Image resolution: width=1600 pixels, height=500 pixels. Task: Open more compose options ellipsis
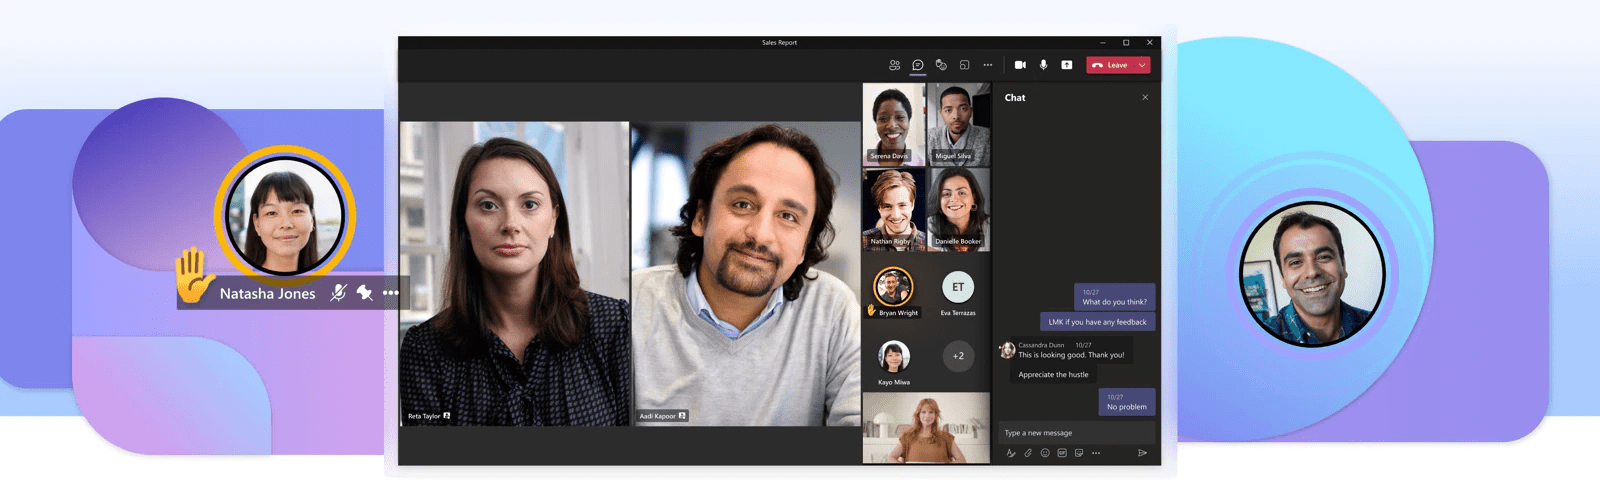pos(1096,453)
